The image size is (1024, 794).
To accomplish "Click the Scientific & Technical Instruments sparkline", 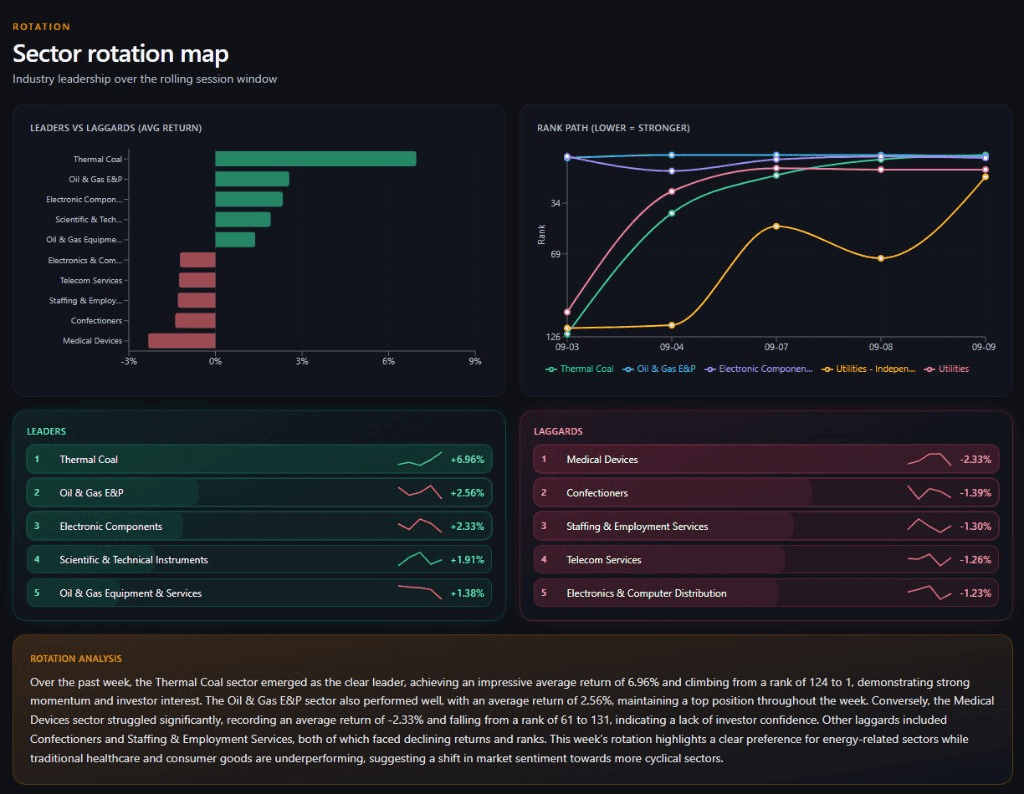I will tap(420, 559).
